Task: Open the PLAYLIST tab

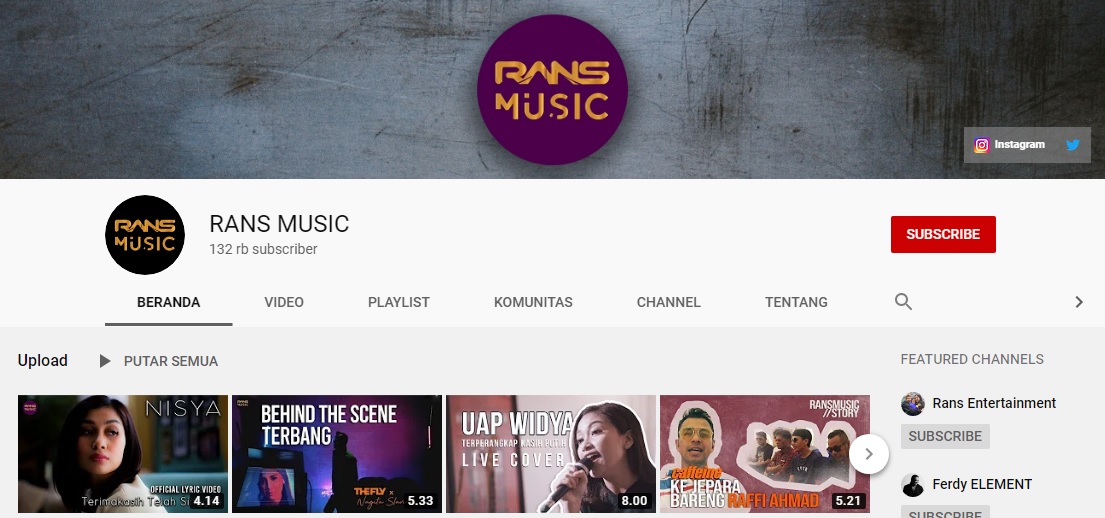Action: pos(399,302)
